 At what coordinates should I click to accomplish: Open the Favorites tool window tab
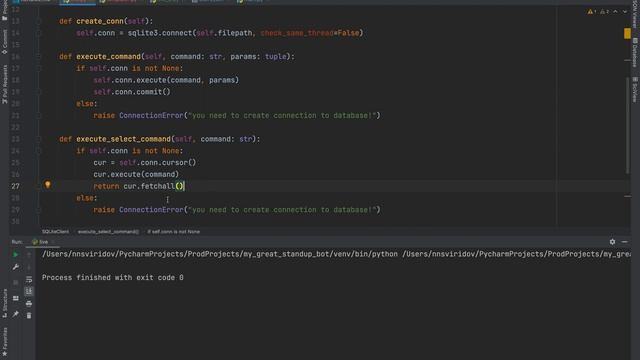(4, 342)
